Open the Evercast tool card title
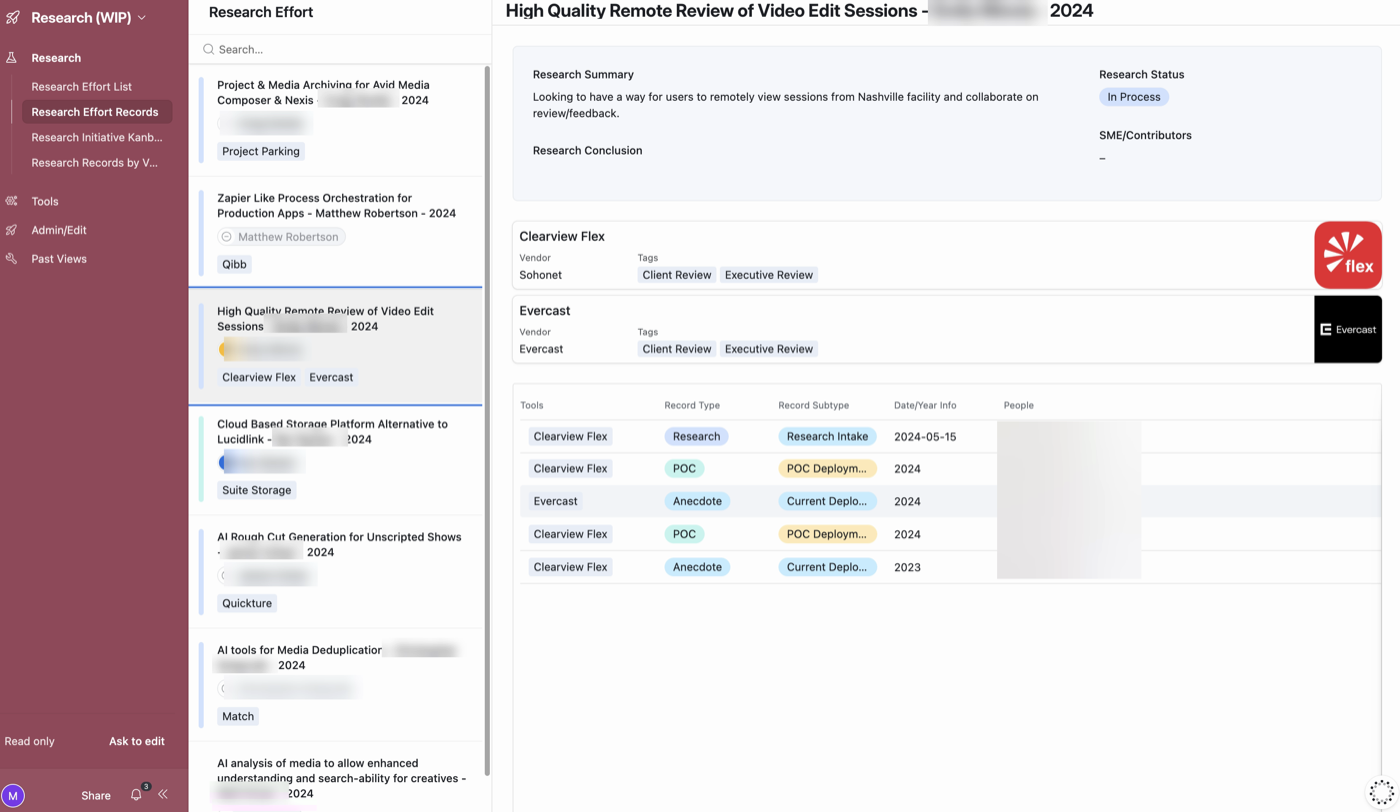 pos(545,311)
